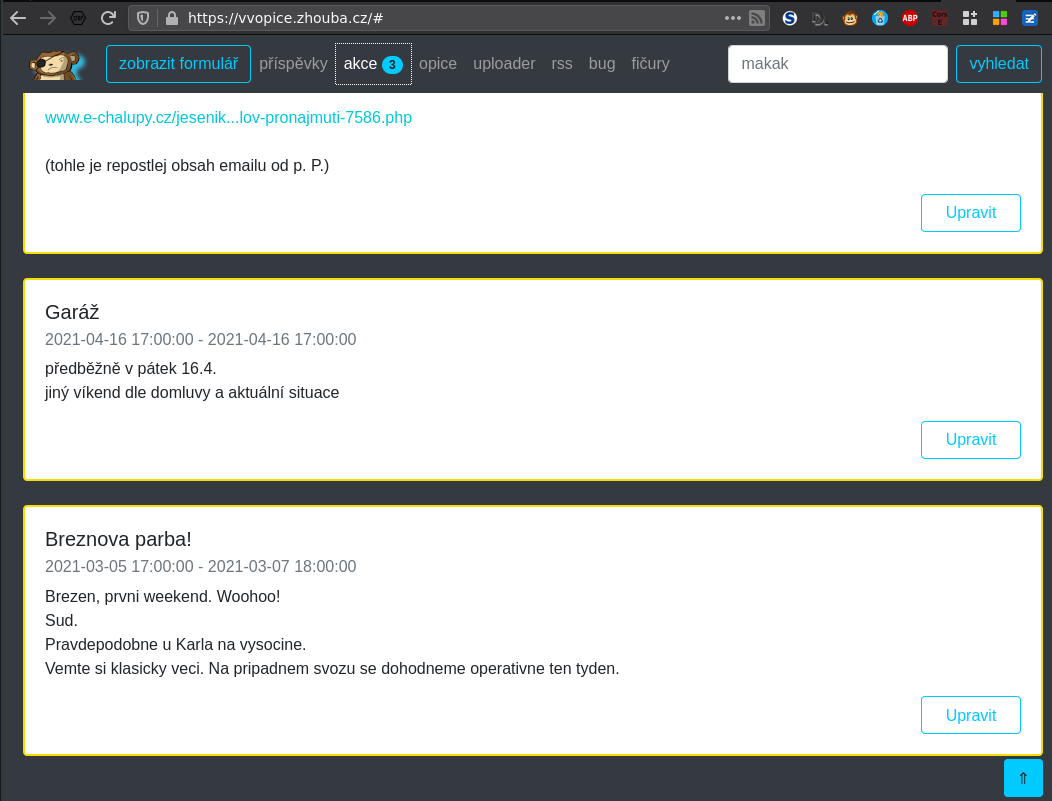Click Upravit on the Garáž event
This screenshot has height=801, width=1052.
click(x=970, y=440)
